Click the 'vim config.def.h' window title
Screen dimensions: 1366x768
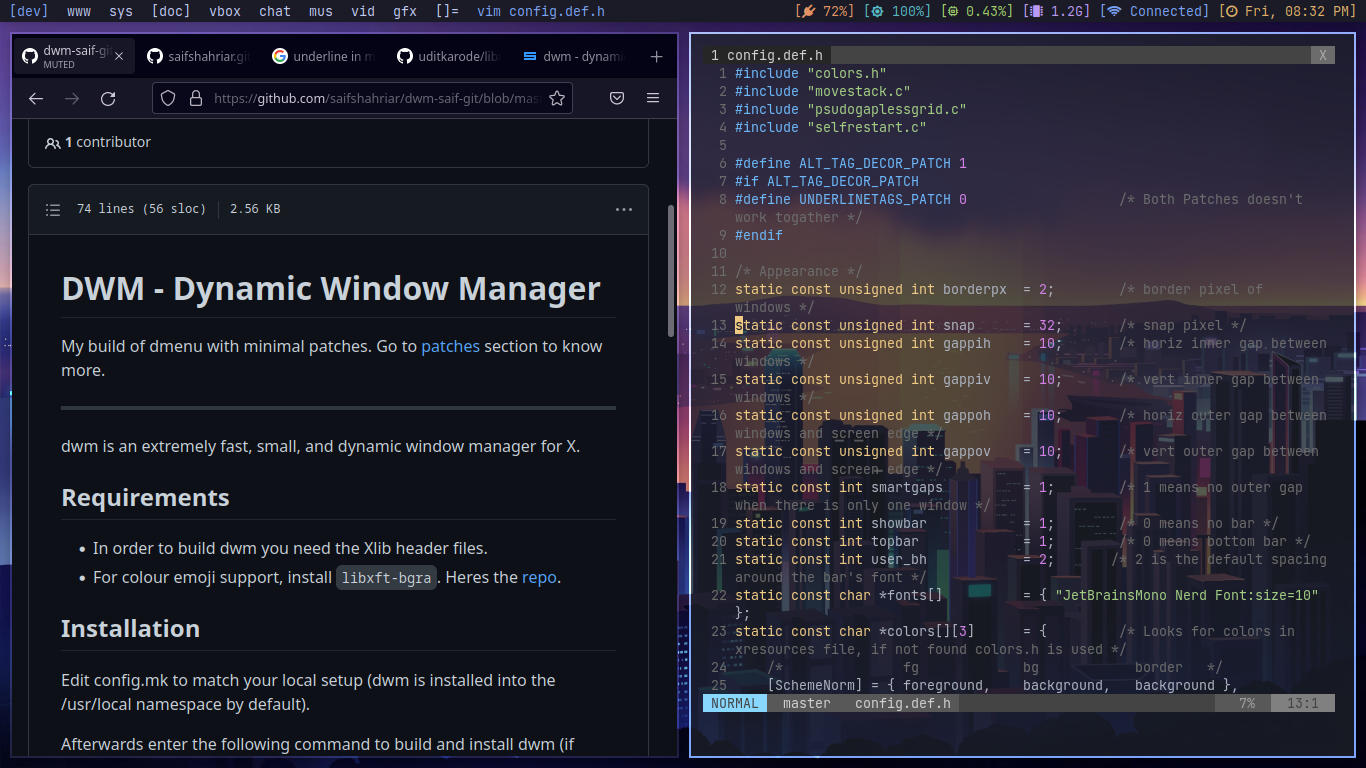click(x=541, y=11)
